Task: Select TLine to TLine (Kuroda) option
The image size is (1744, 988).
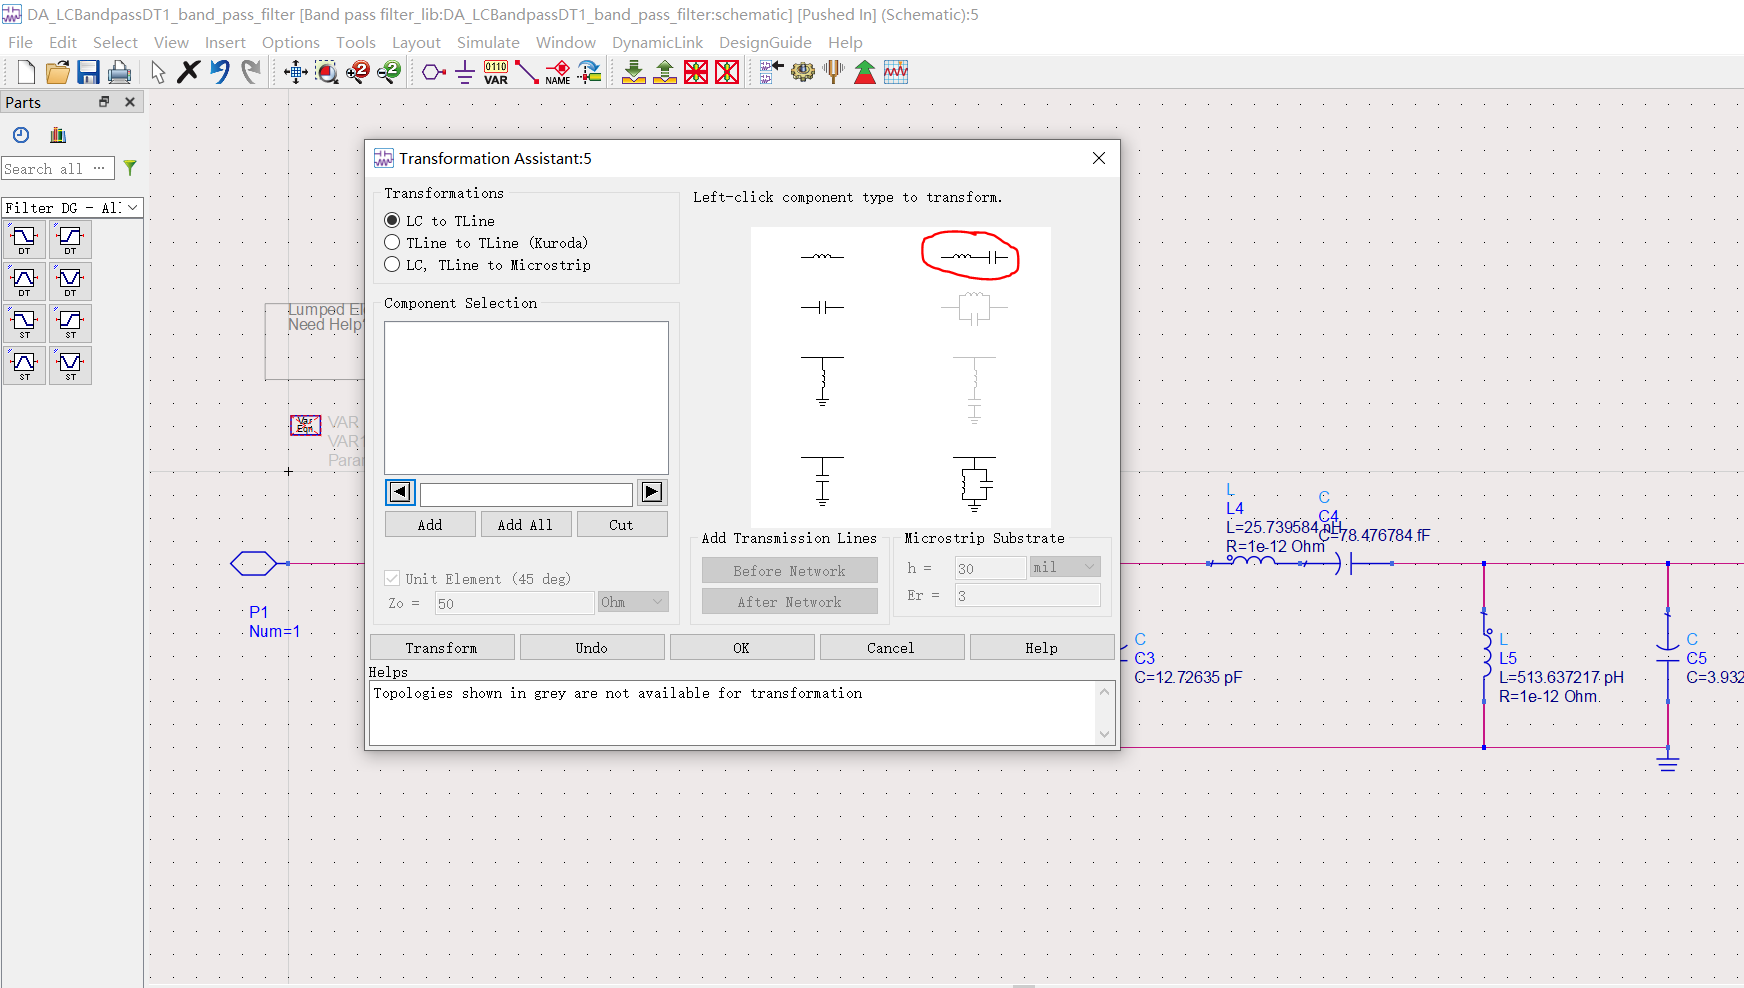Action: [x=486, y=243]
